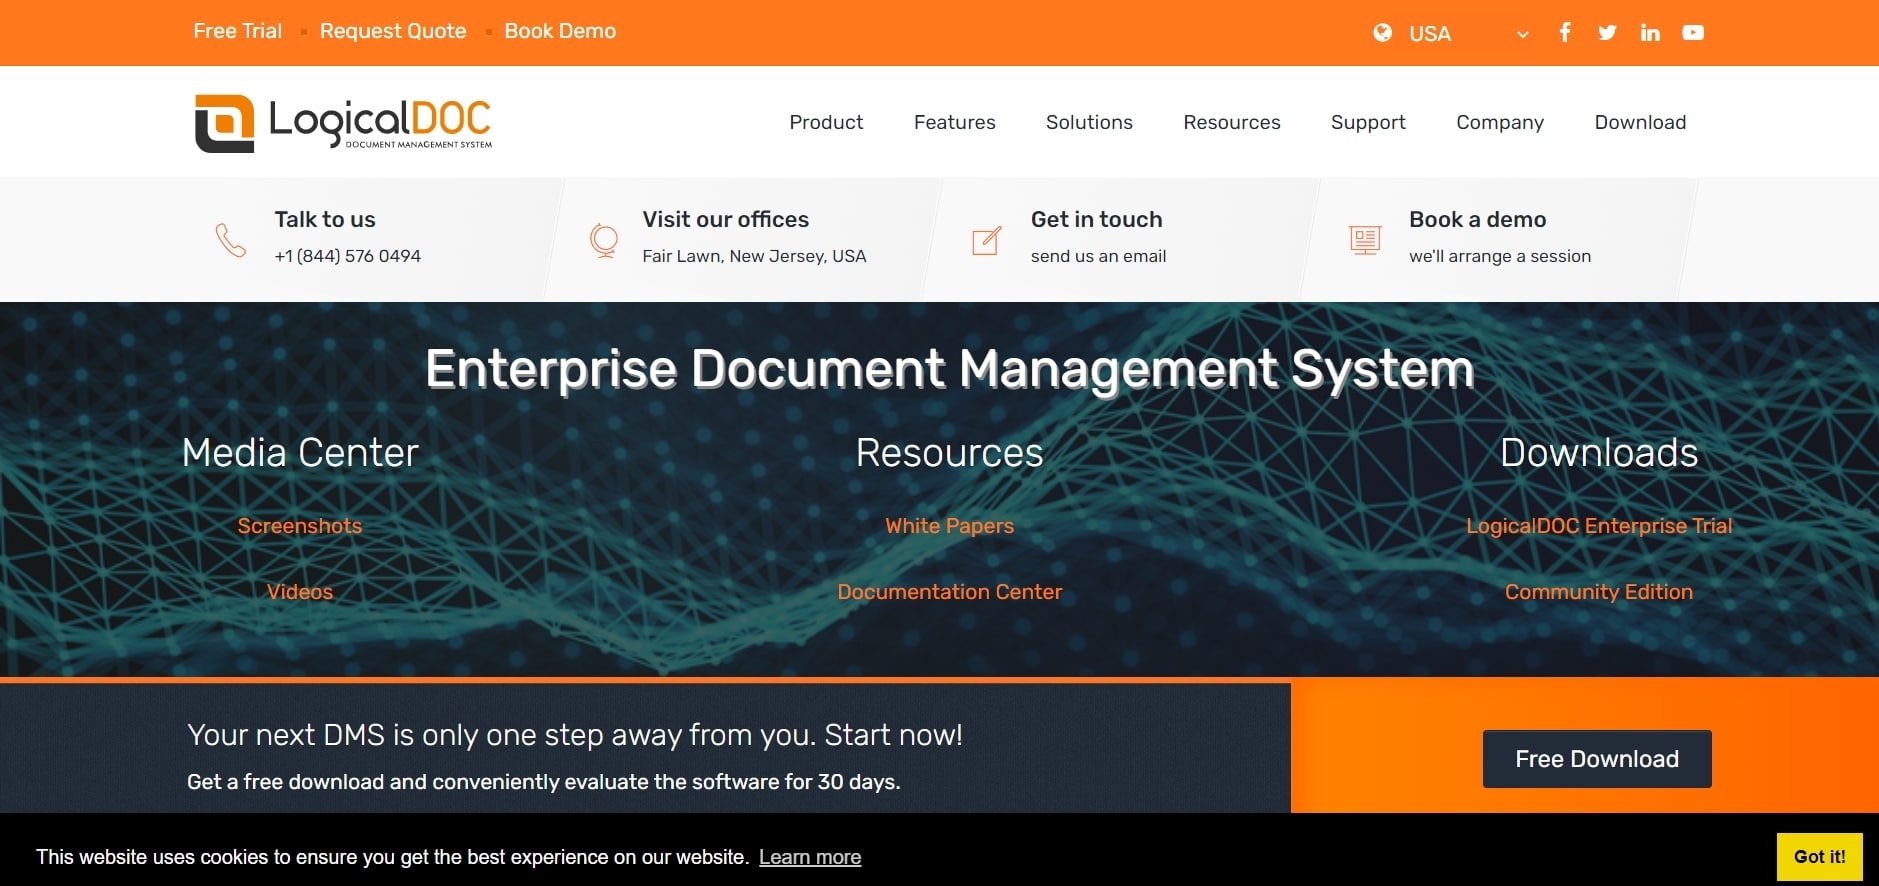Expand the USA country dropdown
The height and width of the screenshot is (886, 1879).
tap(1451, 33)
